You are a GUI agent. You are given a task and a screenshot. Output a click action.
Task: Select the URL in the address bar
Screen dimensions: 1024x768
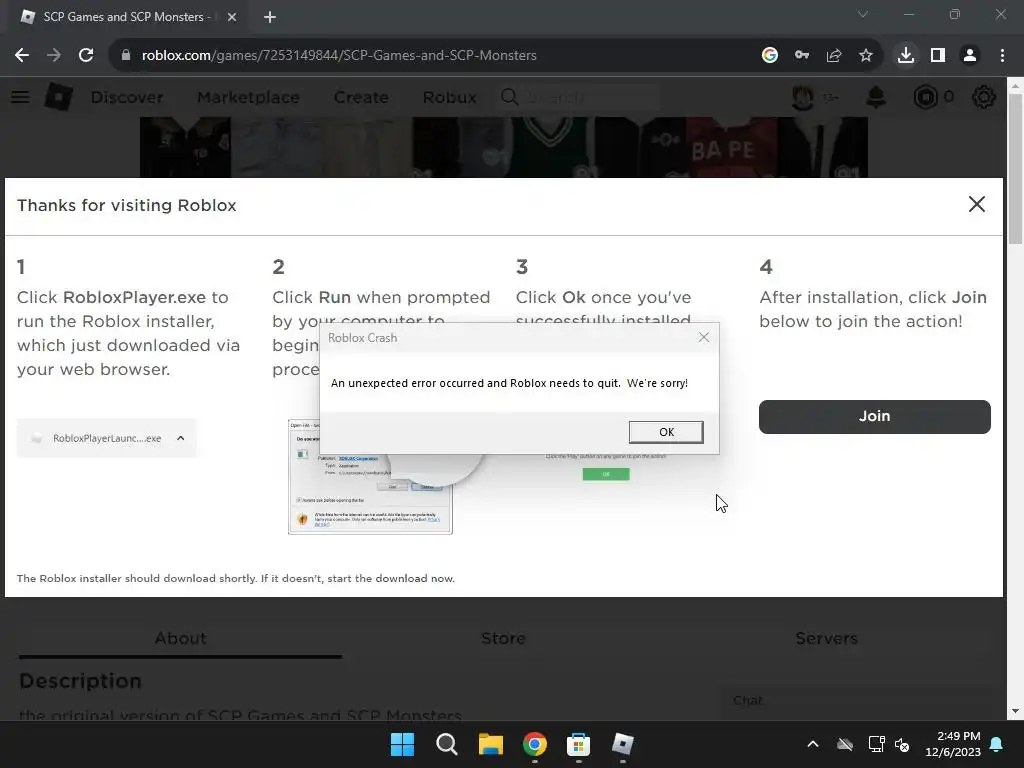339,56
